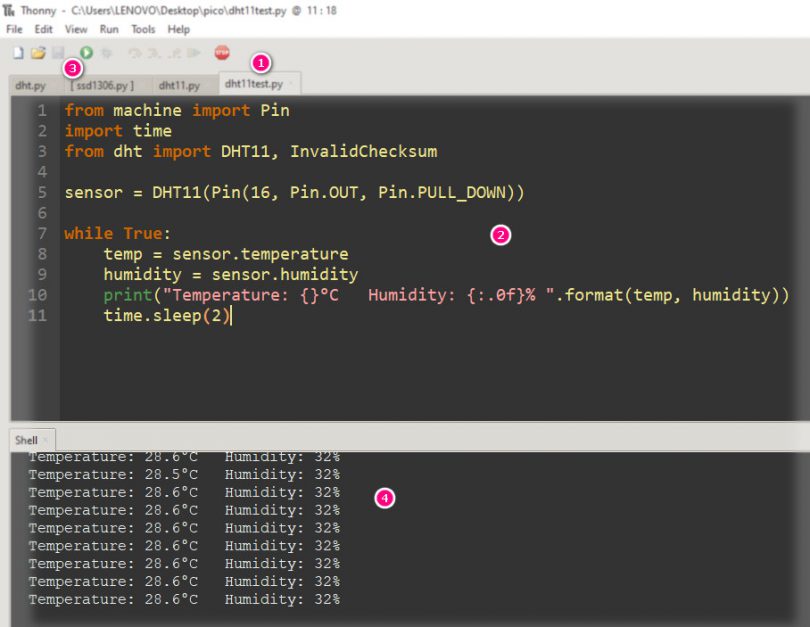Switch to the dht.py tab
The height and width of the screenshot is (627, 810).
tap(30, 85)
